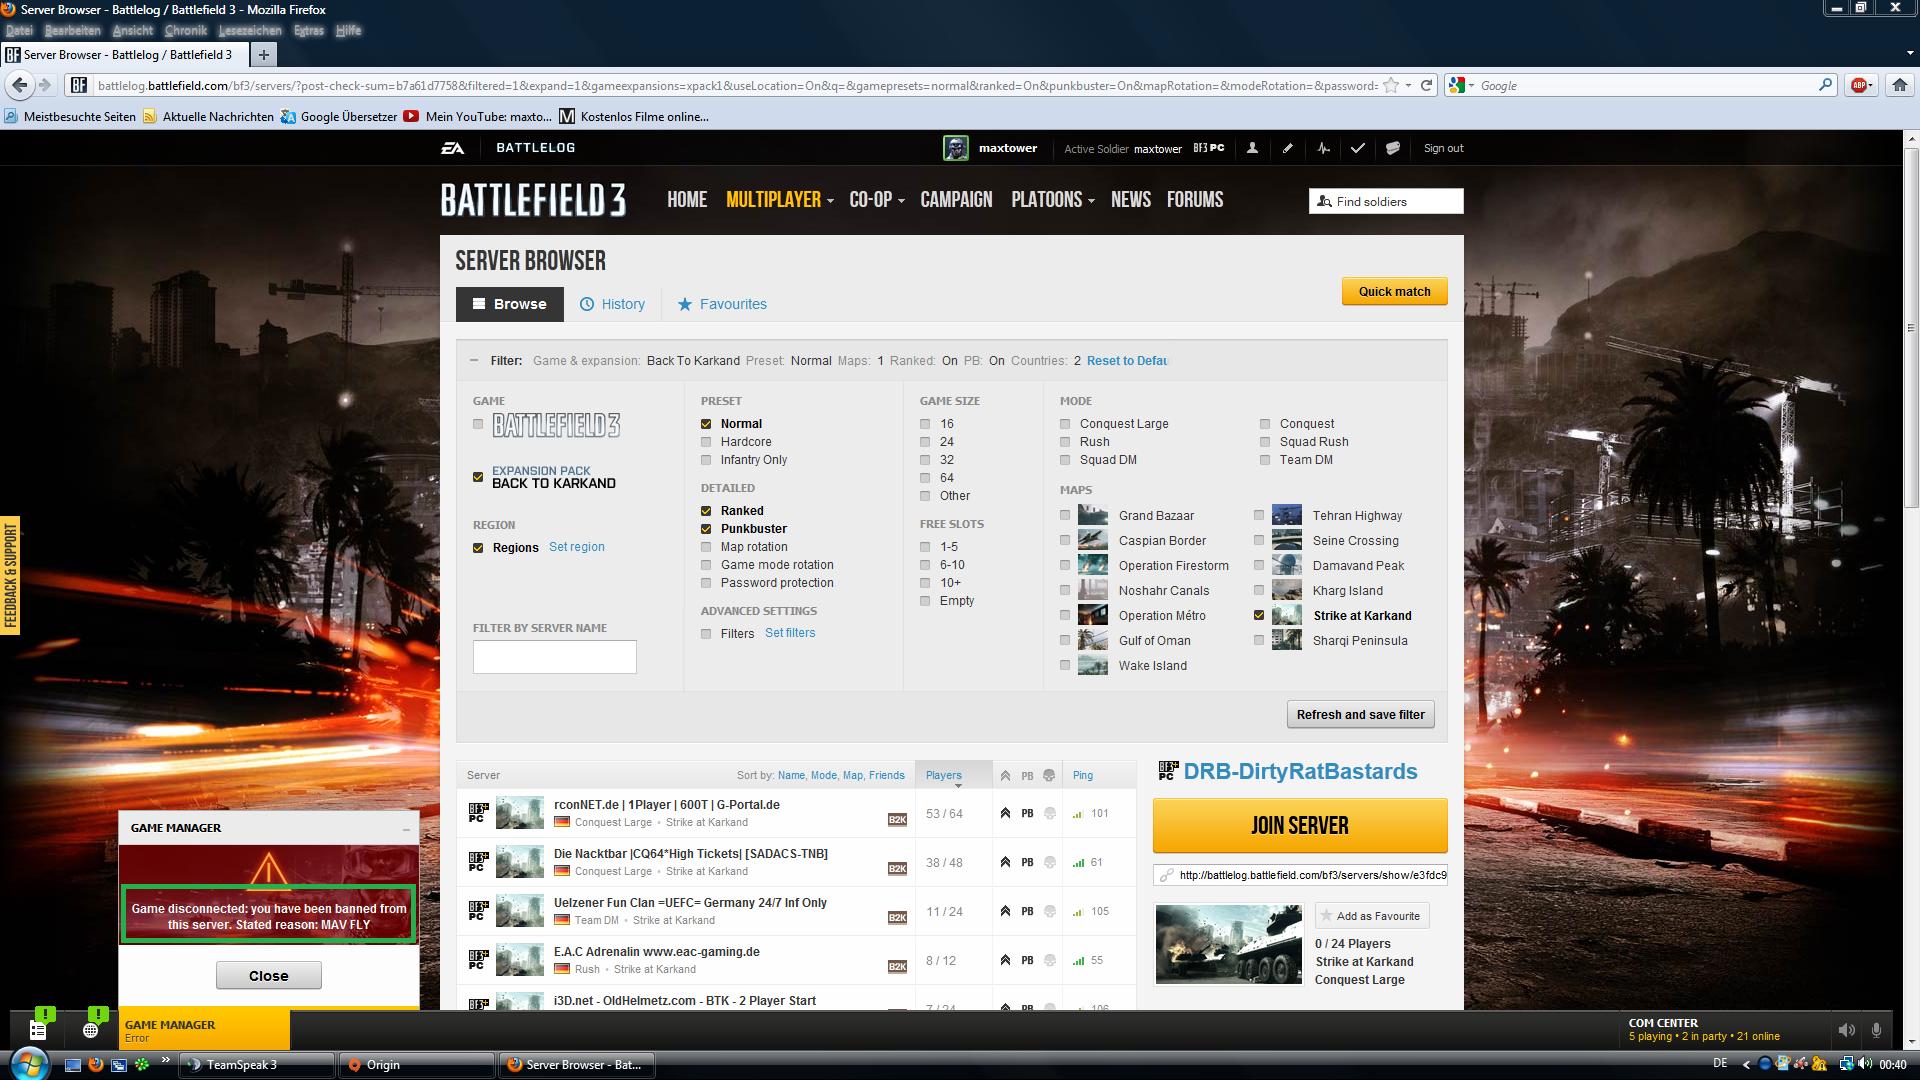
Task: Uncheck the Punkbuster checkbox
Action: (x=706, y=529)
